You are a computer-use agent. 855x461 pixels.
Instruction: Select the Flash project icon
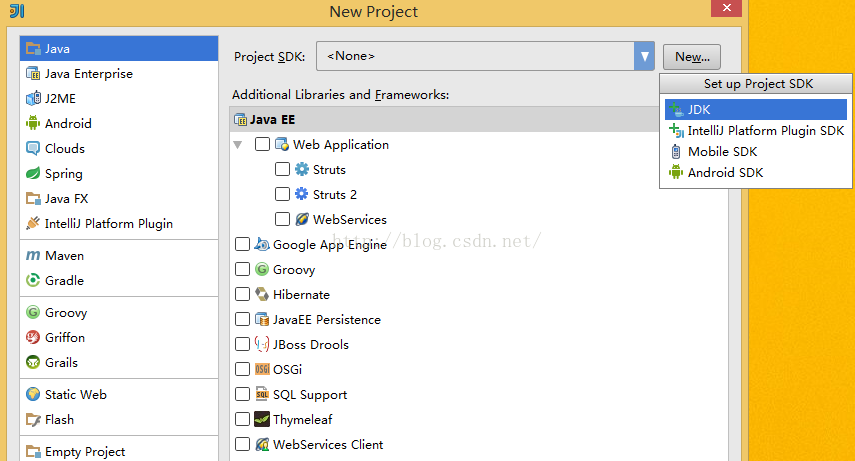point(33,420)
